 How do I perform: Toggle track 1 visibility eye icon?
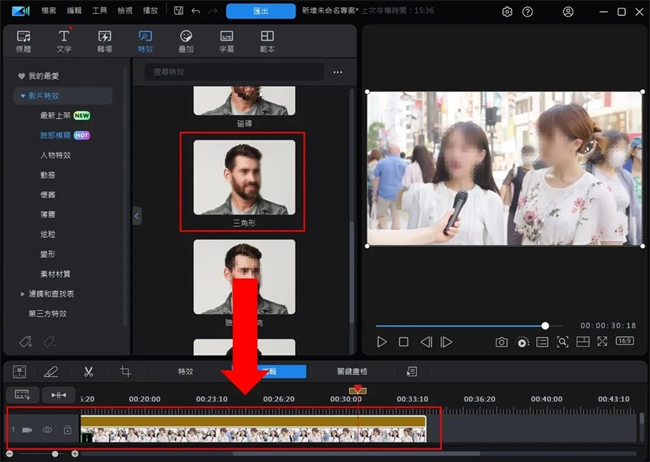tap(47, 429)
